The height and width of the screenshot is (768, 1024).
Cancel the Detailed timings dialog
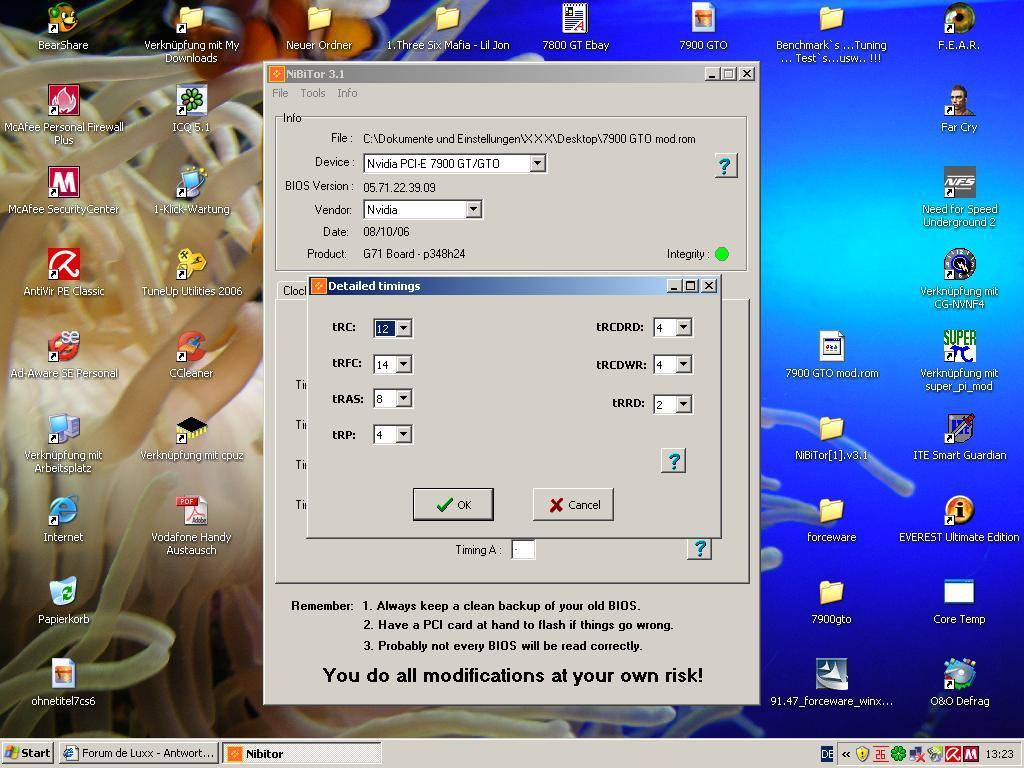click(x=573, y=504)
